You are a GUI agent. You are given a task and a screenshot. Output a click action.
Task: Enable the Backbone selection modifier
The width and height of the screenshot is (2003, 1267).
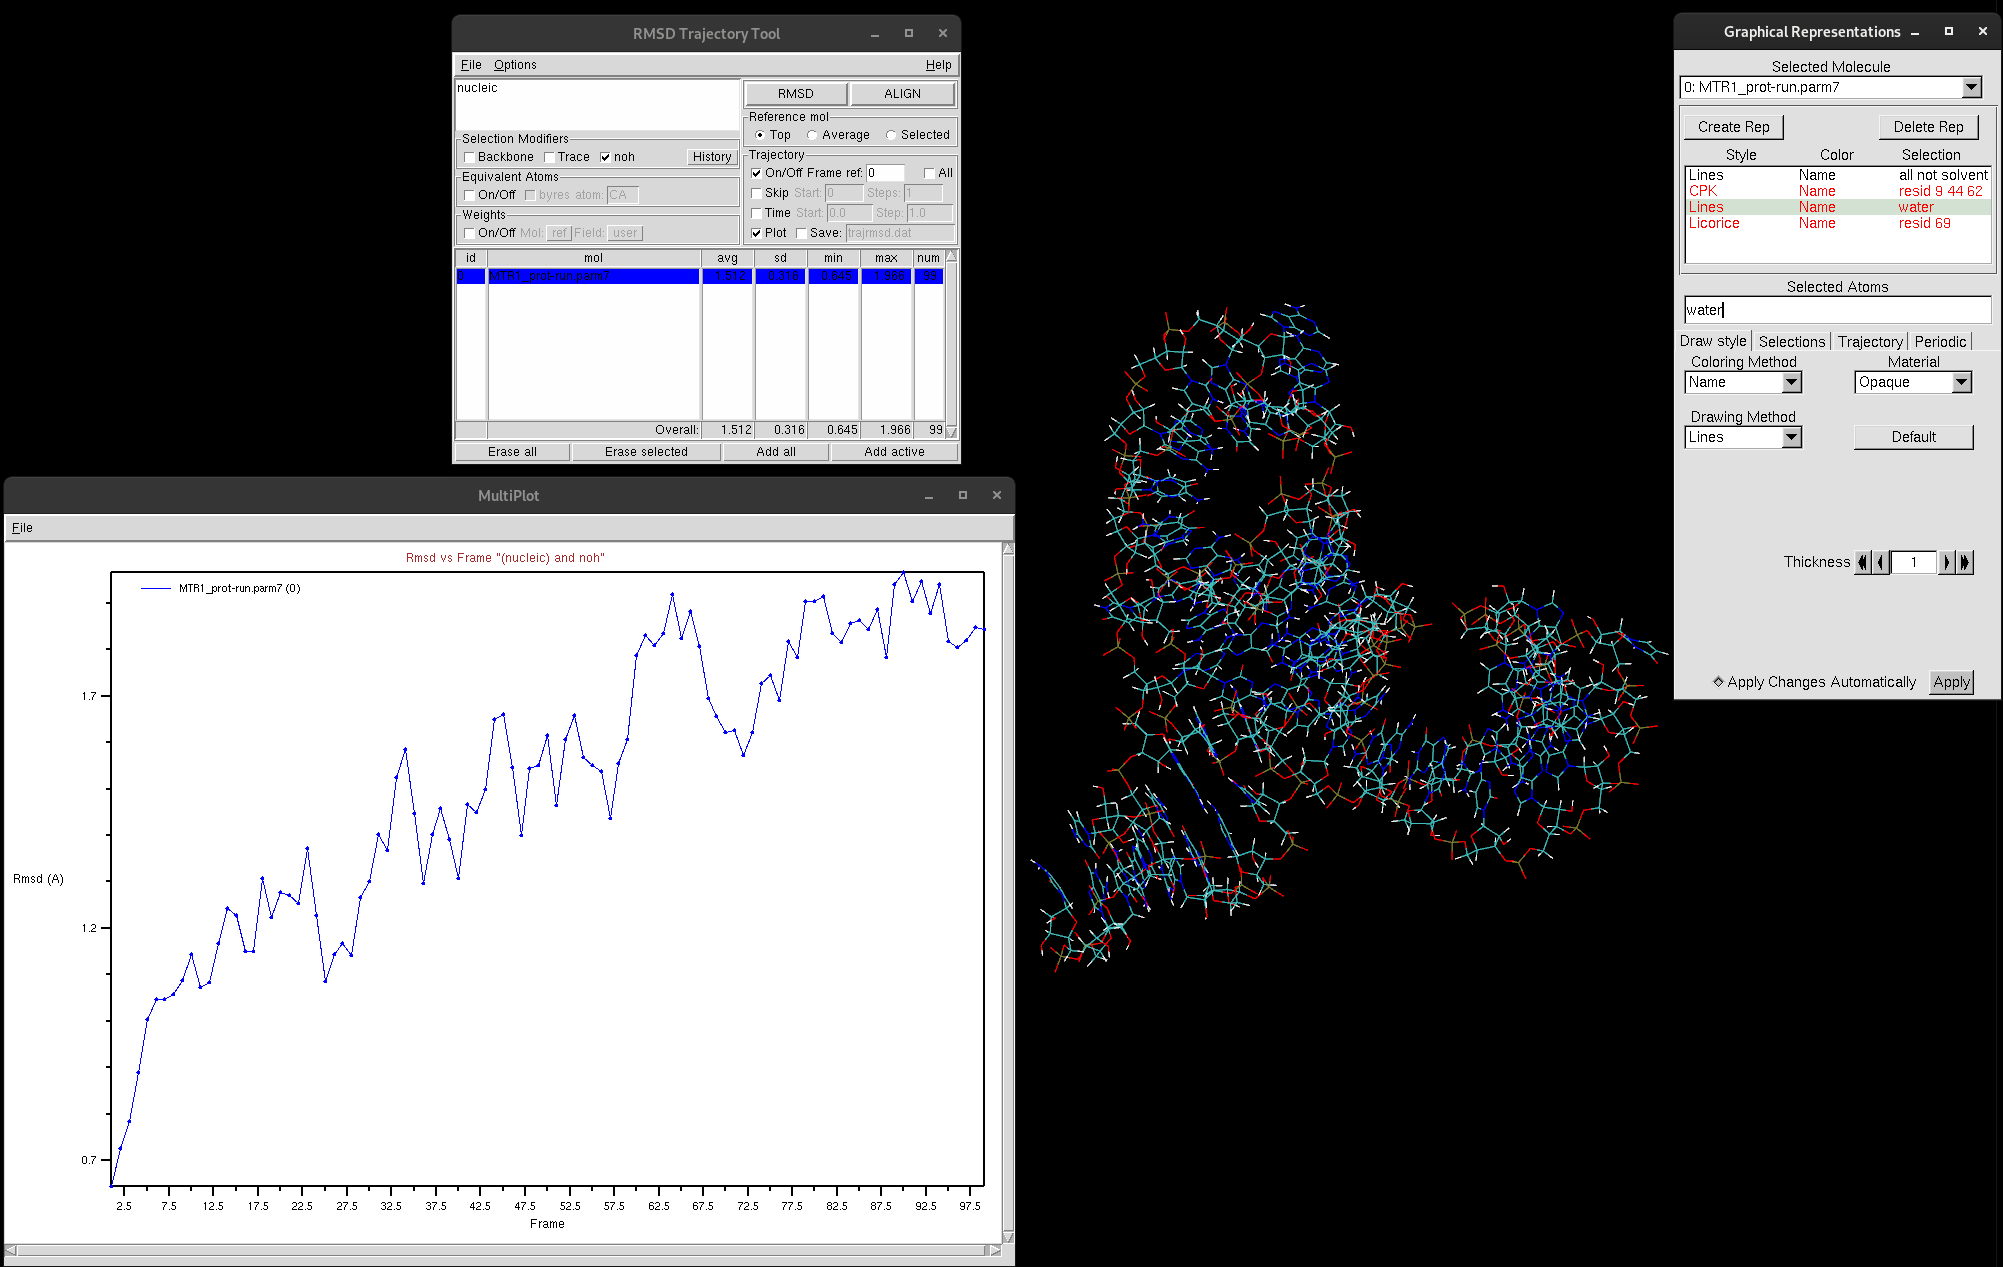(469, 156)
